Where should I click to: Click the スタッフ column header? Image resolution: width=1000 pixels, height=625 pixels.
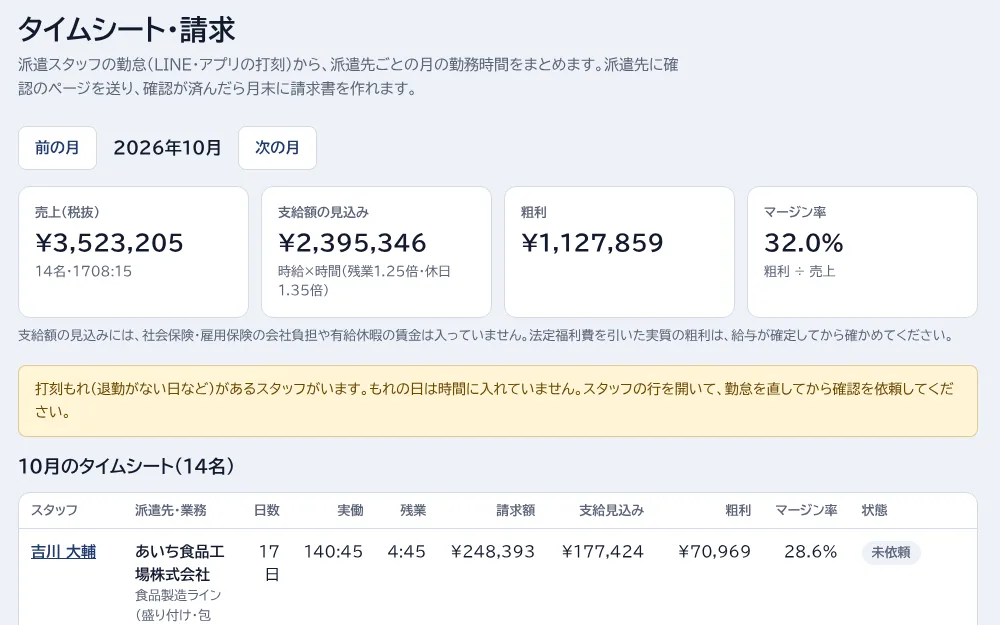point(54,510)
